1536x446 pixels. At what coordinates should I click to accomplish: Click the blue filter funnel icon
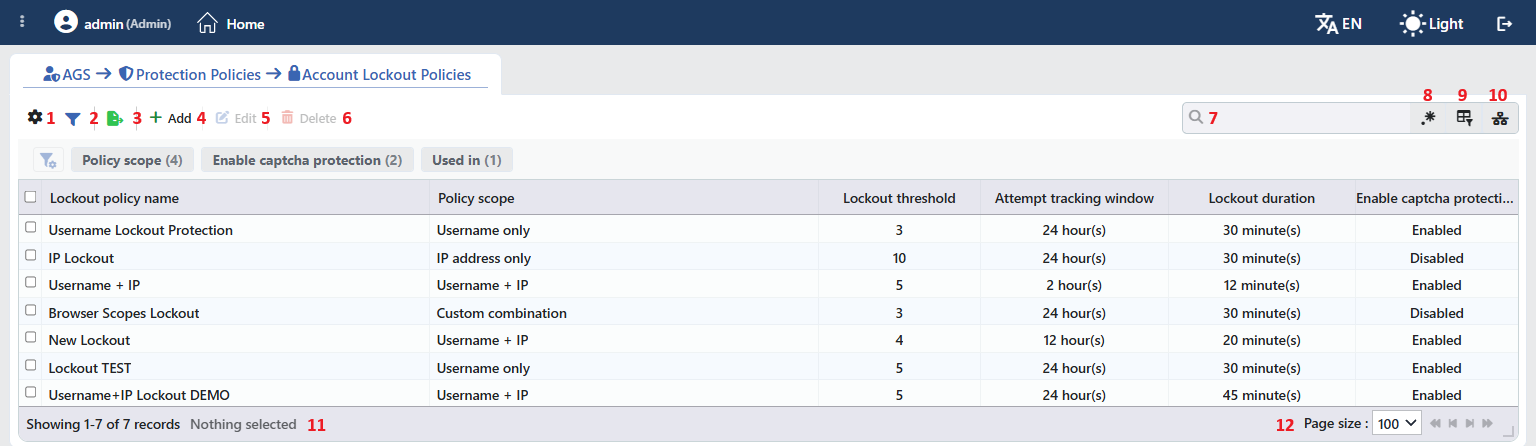coord(72,118)
